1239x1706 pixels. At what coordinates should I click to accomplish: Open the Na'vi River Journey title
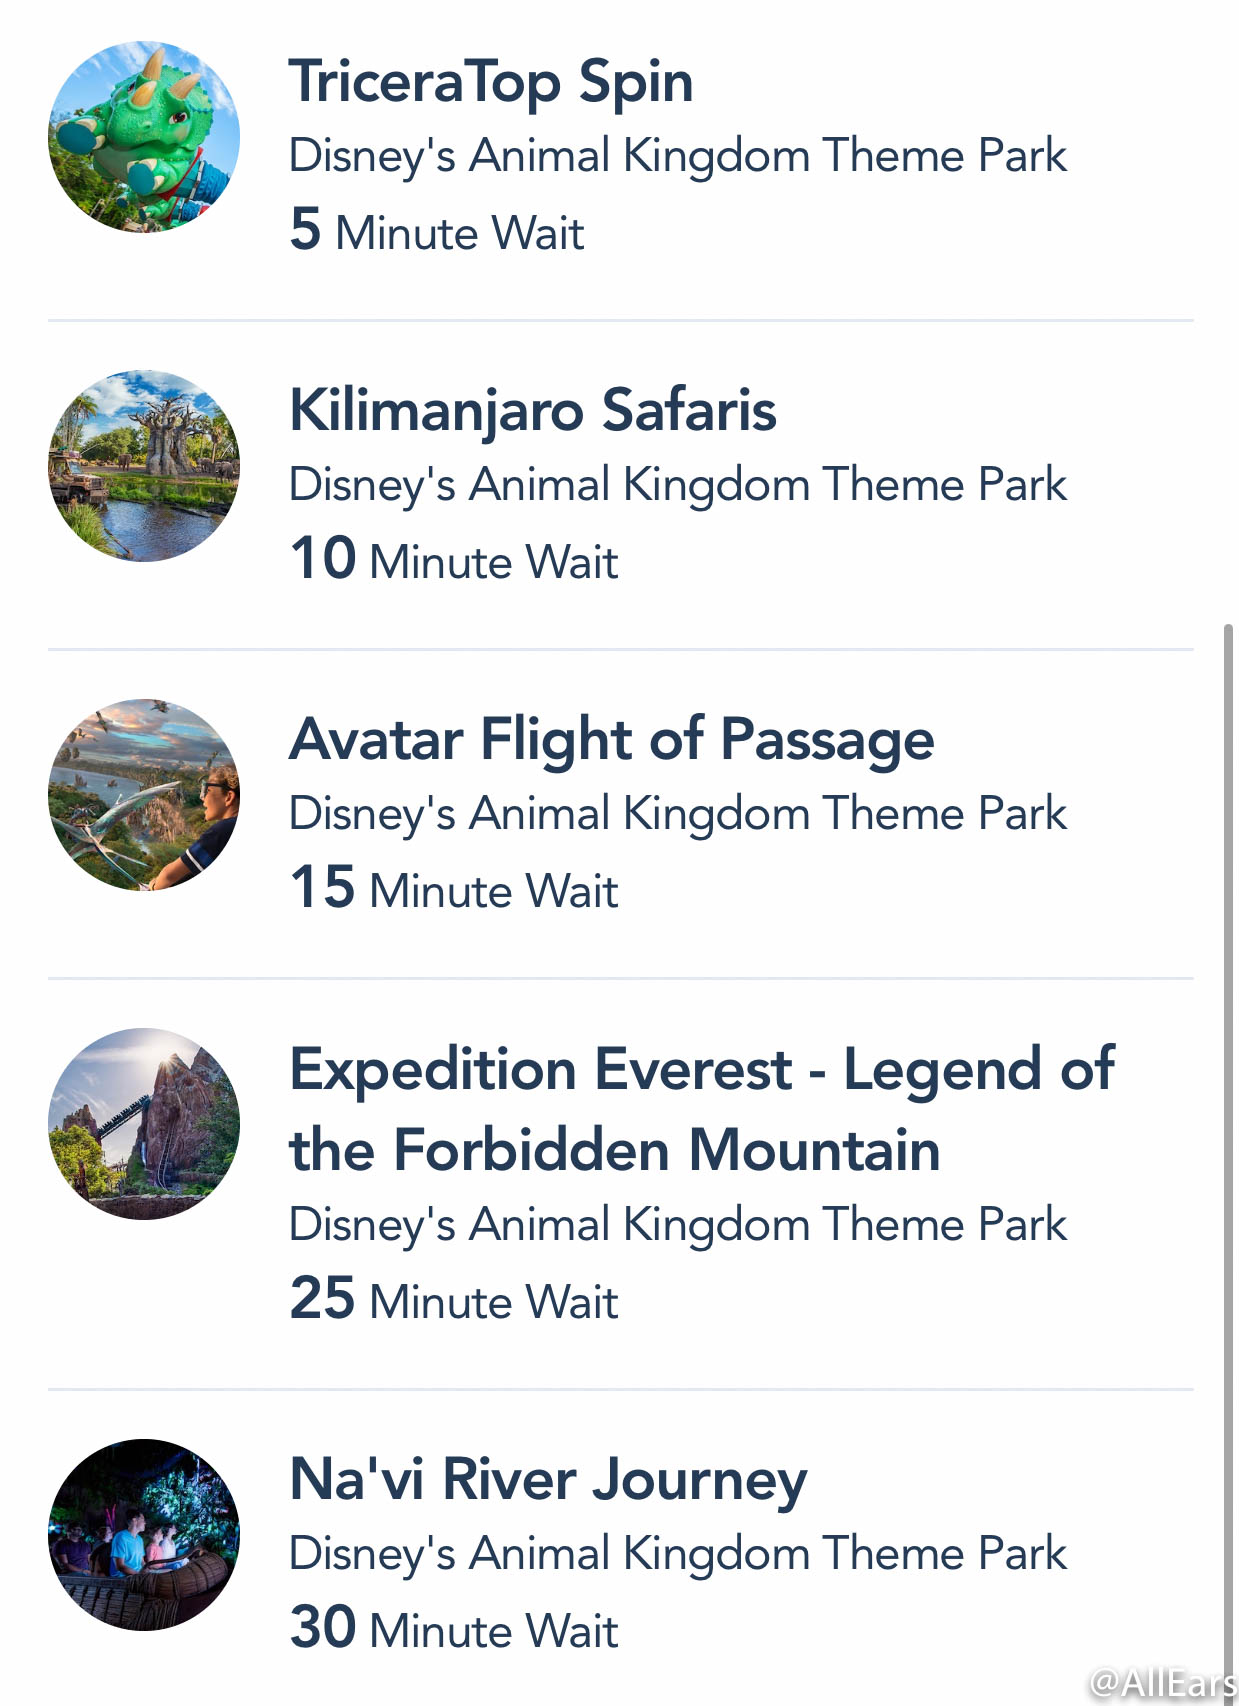point(548,1480)
